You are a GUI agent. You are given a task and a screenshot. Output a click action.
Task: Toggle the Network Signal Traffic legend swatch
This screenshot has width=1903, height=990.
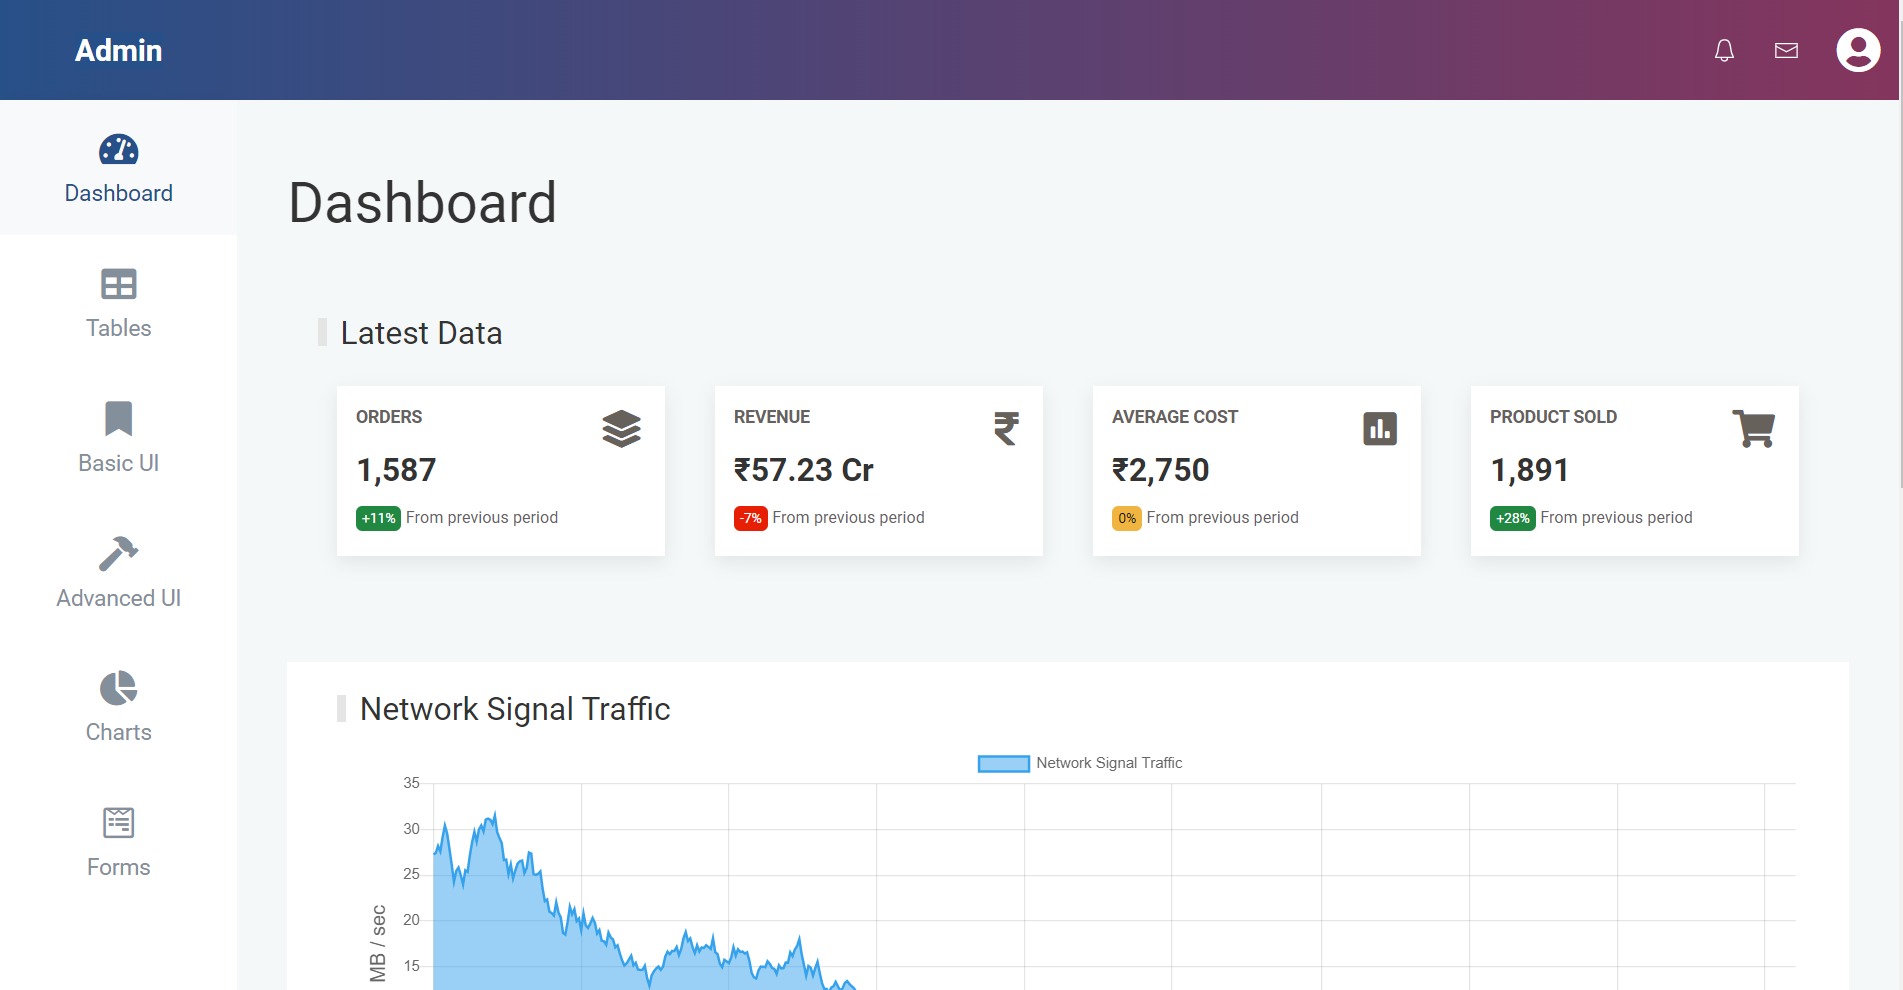click(x=1003, y=764)
